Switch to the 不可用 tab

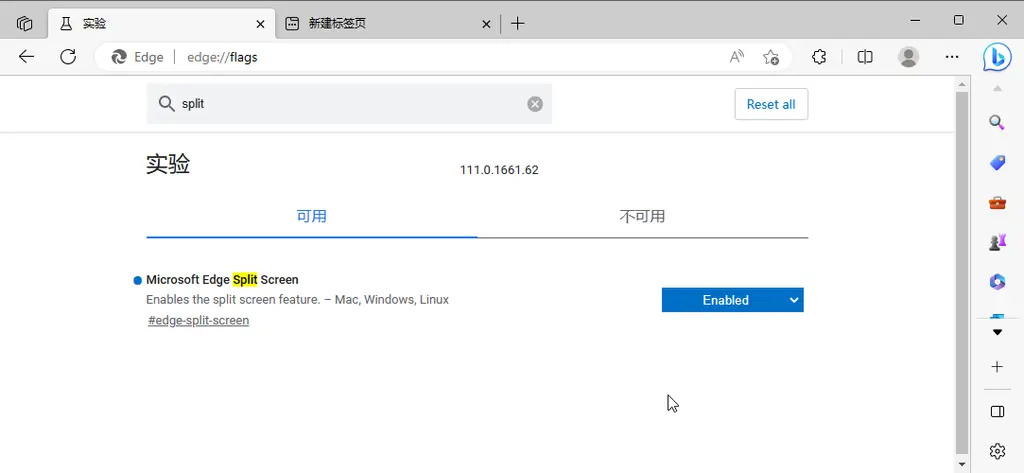(x=642, y=216)
